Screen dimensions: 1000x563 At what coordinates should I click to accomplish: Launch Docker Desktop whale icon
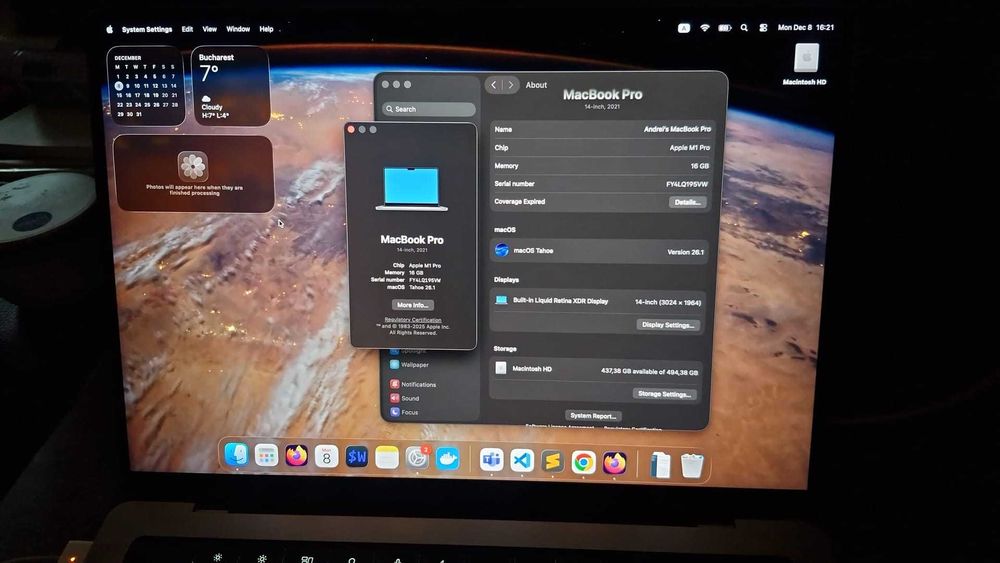tap(447, 458)
